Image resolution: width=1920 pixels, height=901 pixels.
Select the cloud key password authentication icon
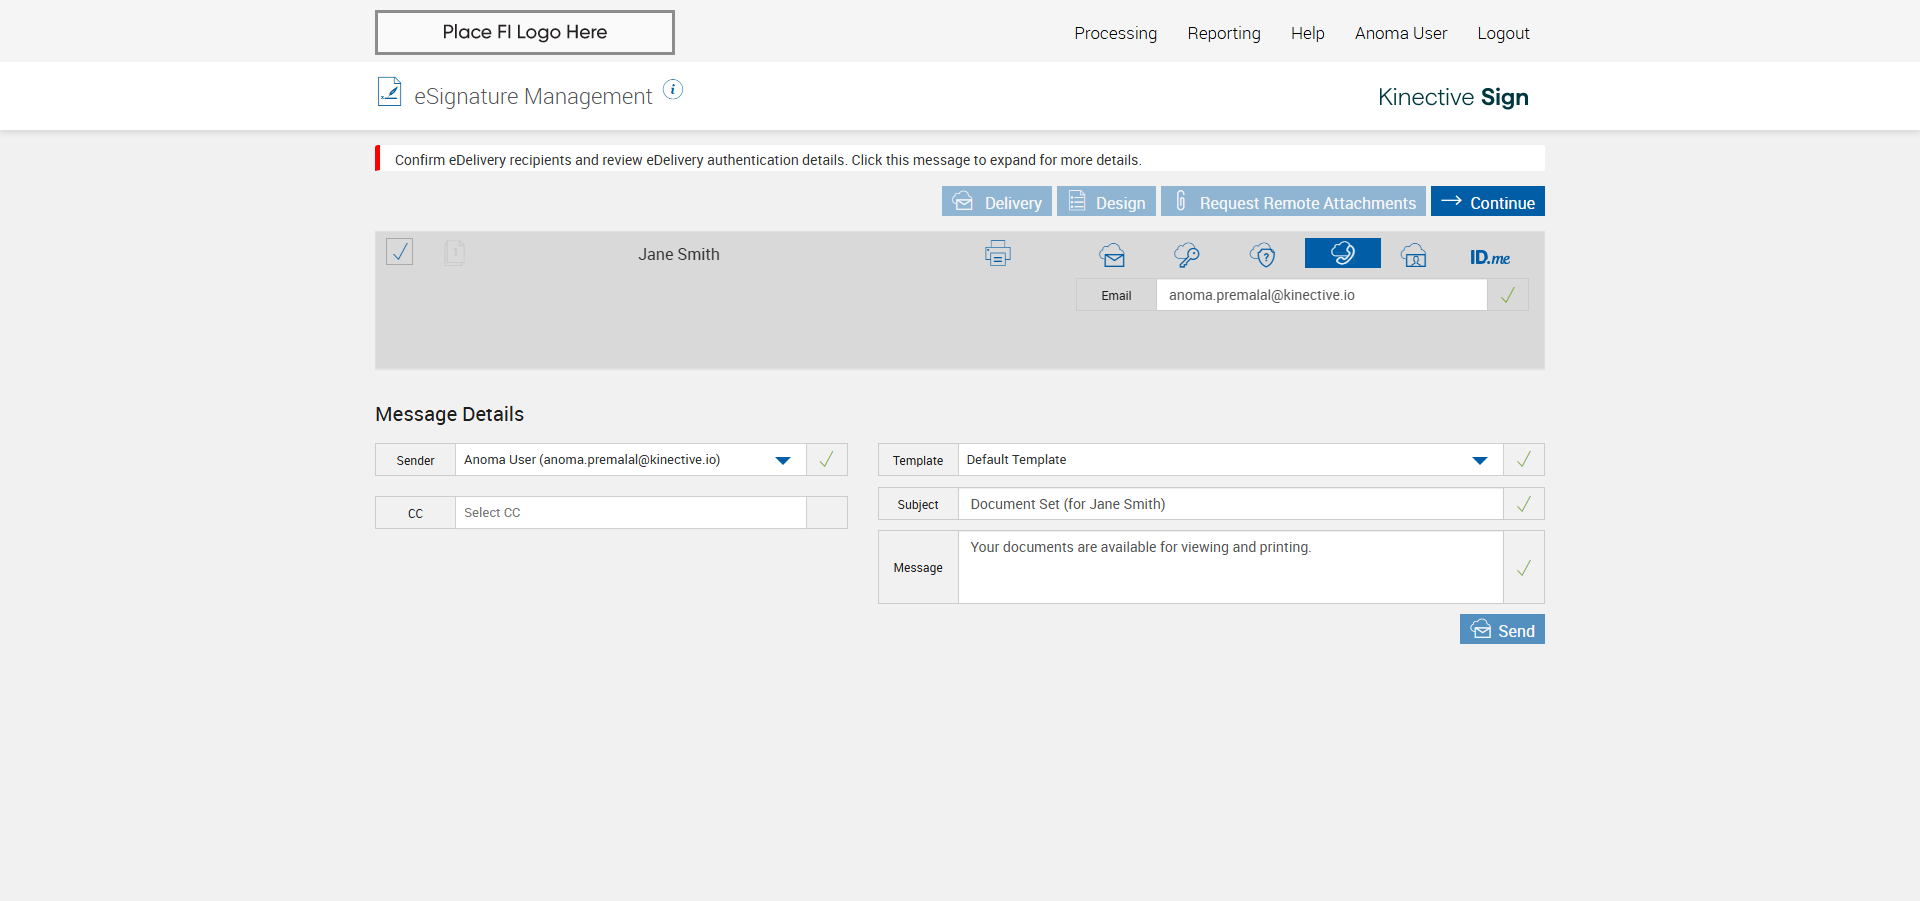point(1187,255)
